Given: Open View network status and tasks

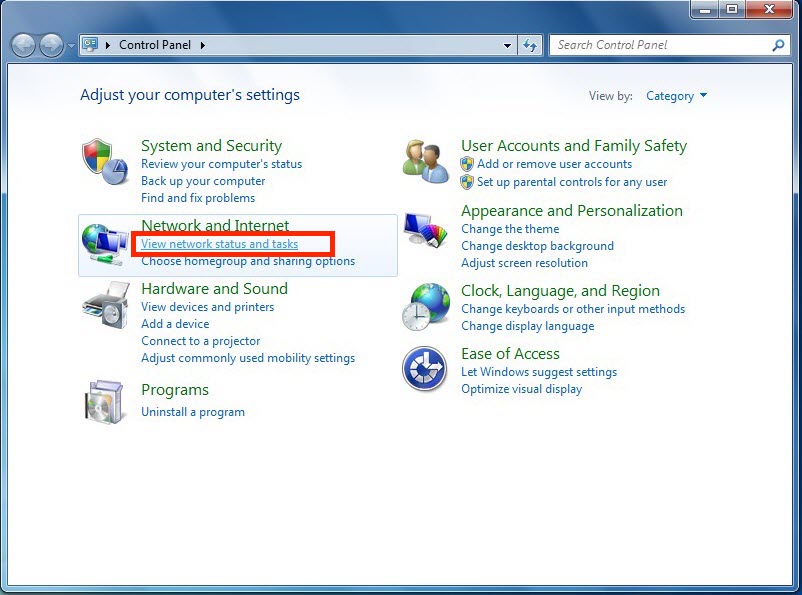Looking at the screenshot, I should pos(219,244).
